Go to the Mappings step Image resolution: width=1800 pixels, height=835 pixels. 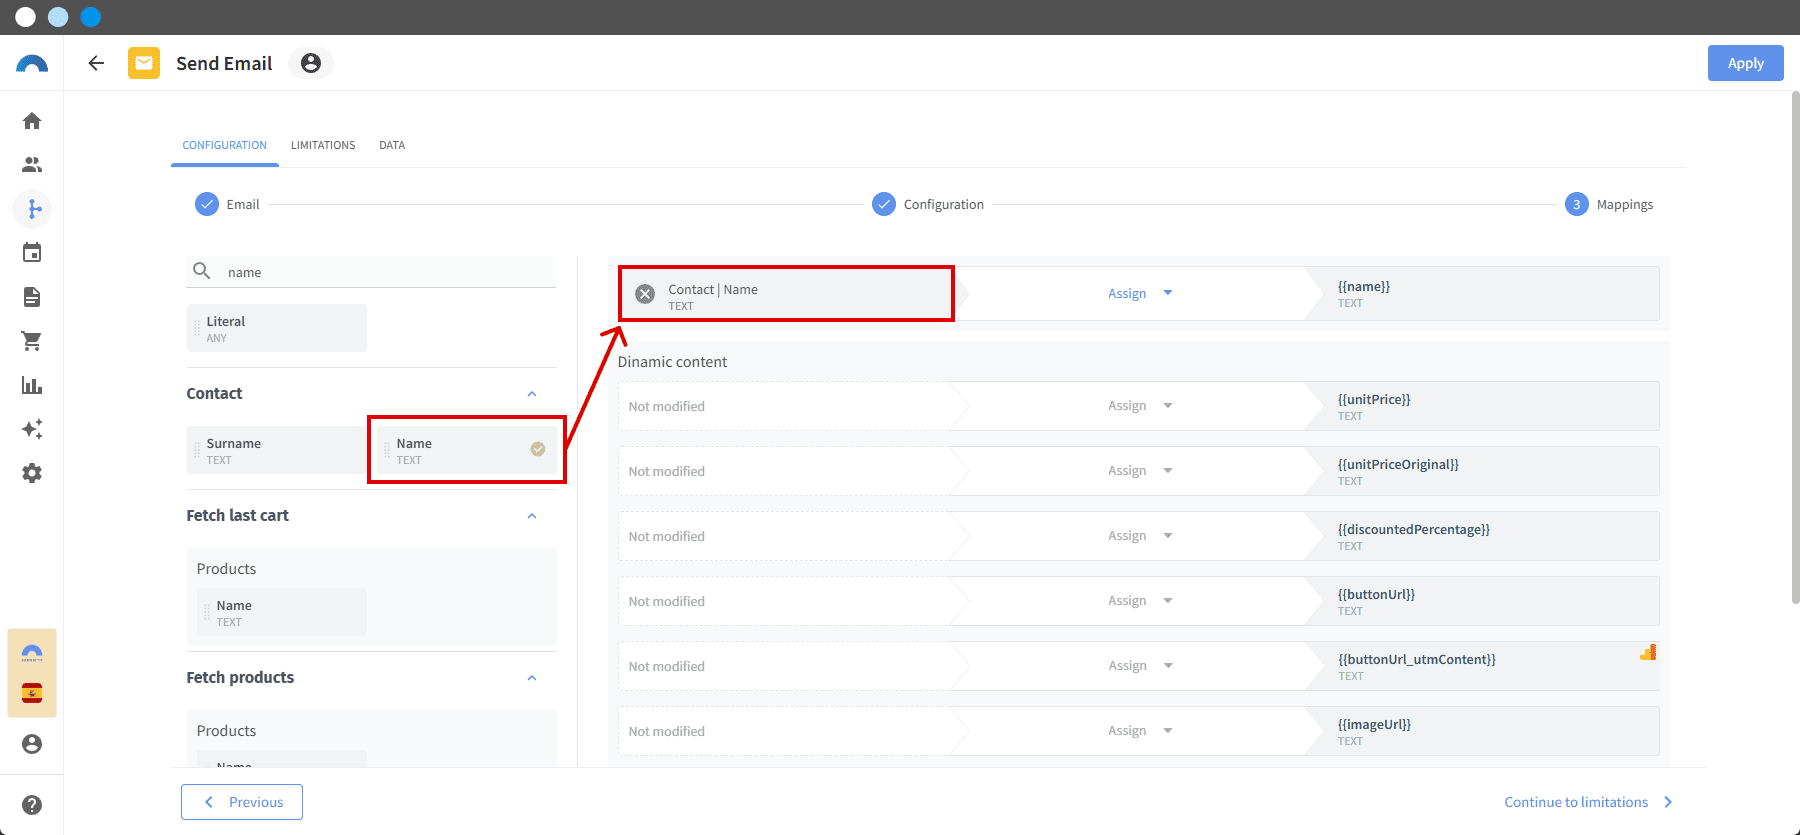(1609, 205)
